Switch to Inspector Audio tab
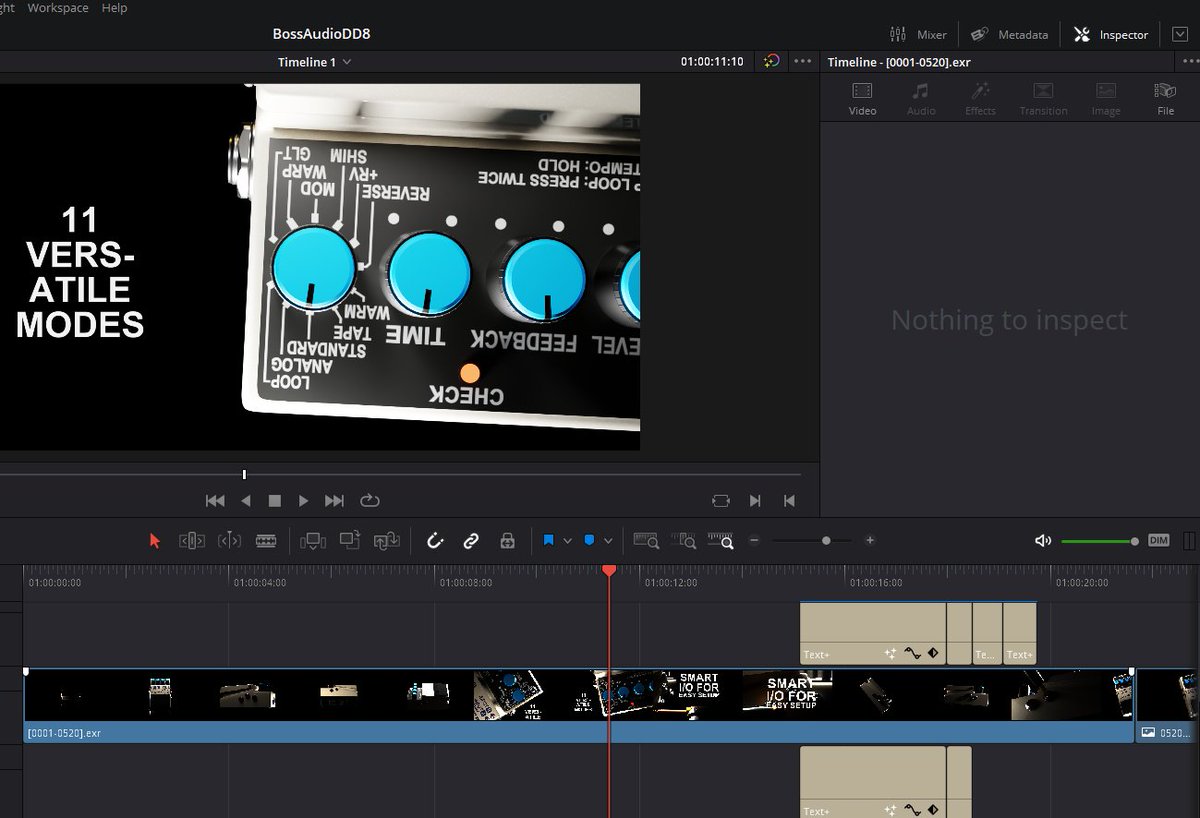This screenshot has height=818, width=1200. click(921, 99)
